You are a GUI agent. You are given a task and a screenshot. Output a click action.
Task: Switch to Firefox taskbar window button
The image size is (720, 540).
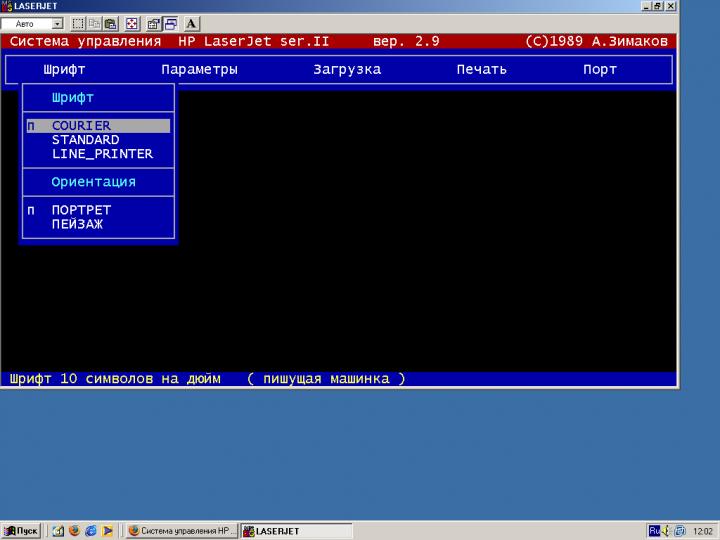[183, 530]
